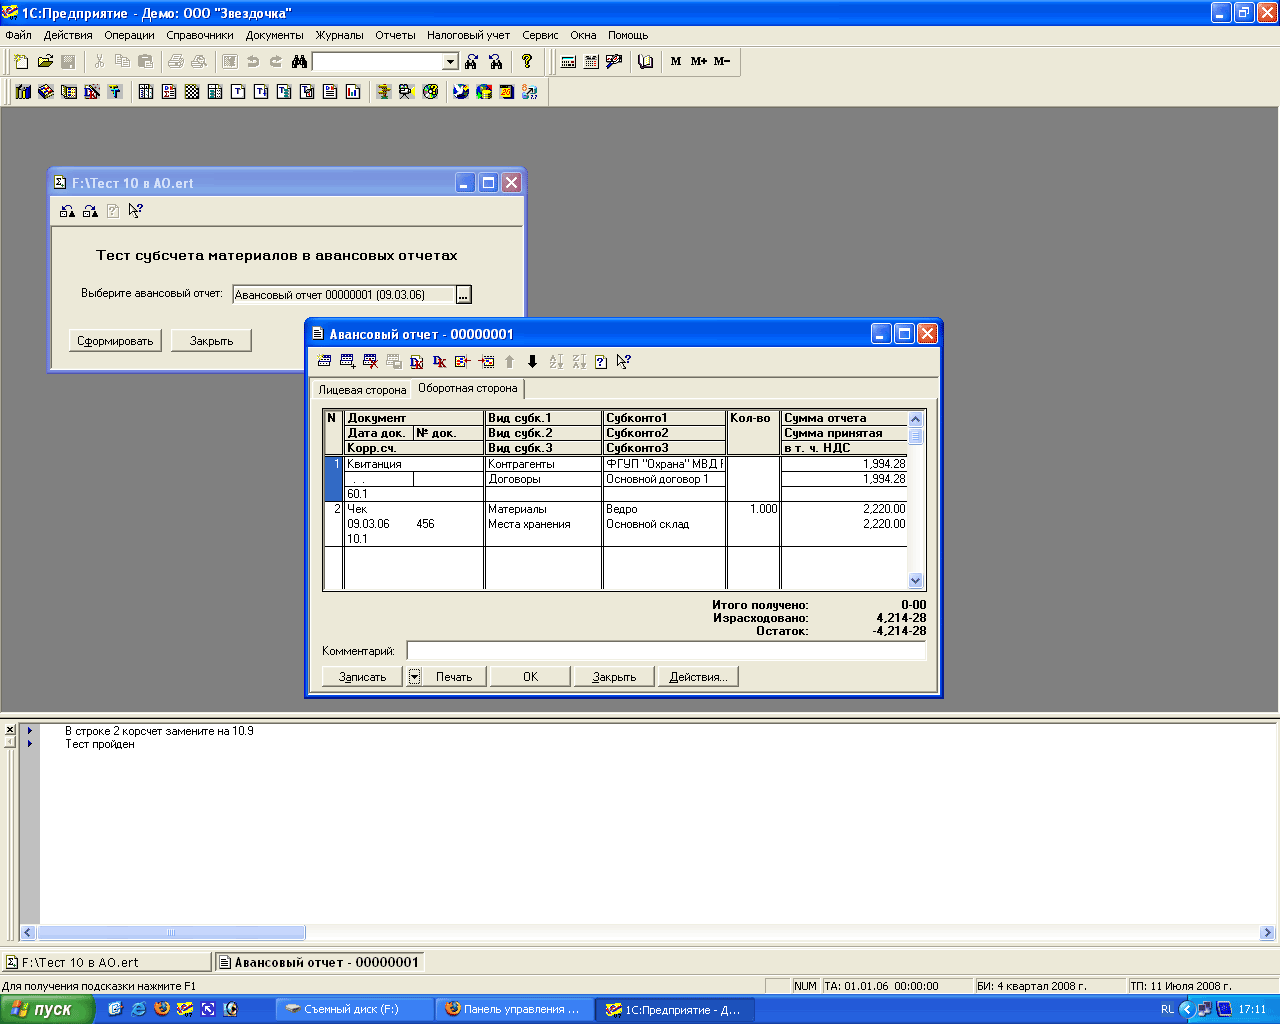
Task: Open the Действия menu
Action: (x=68, y=35)
